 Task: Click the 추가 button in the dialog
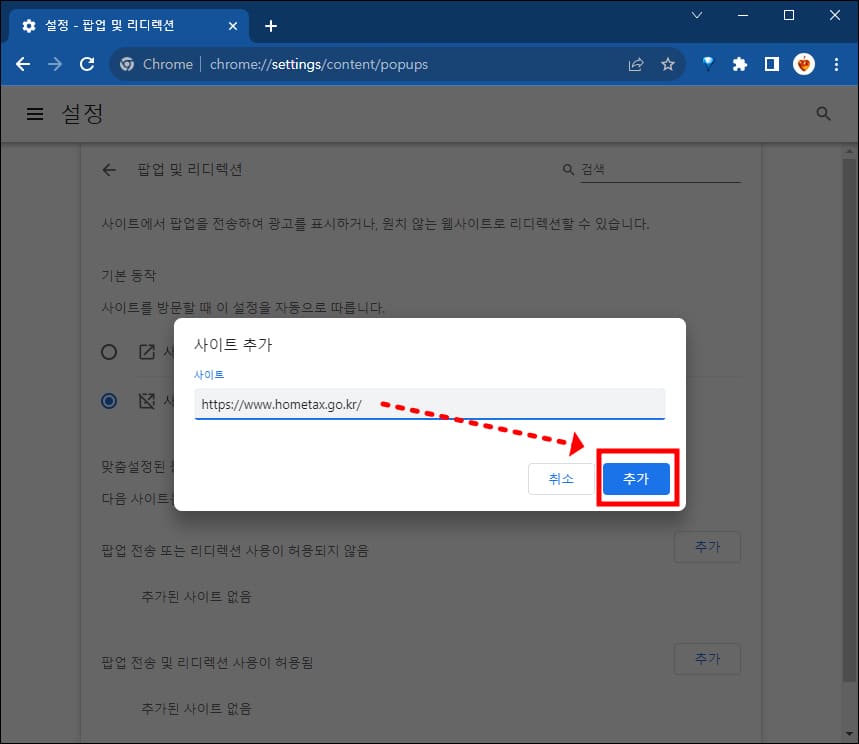click(636, 479)
